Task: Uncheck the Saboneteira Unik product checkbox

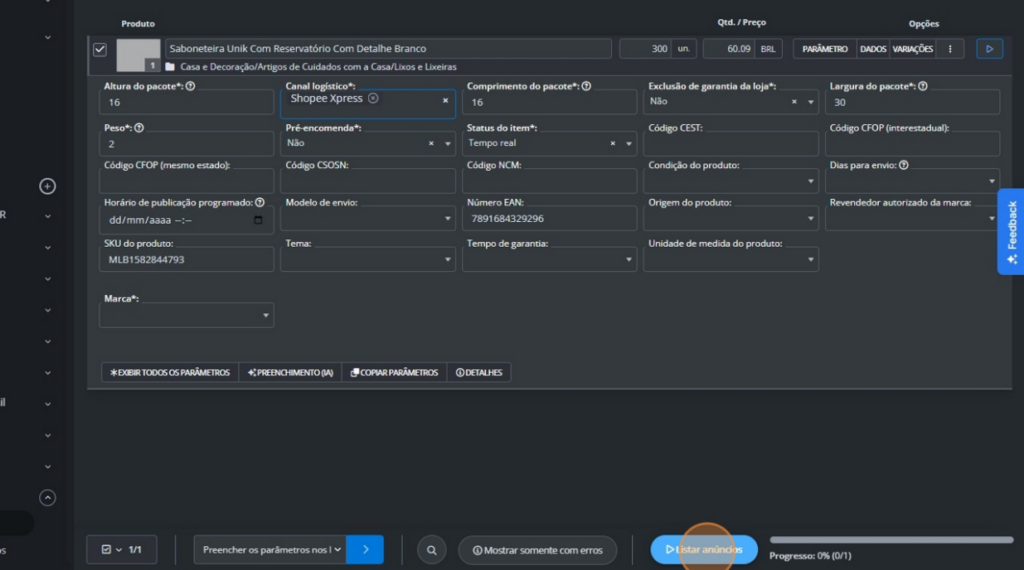Action: (100, 49)
